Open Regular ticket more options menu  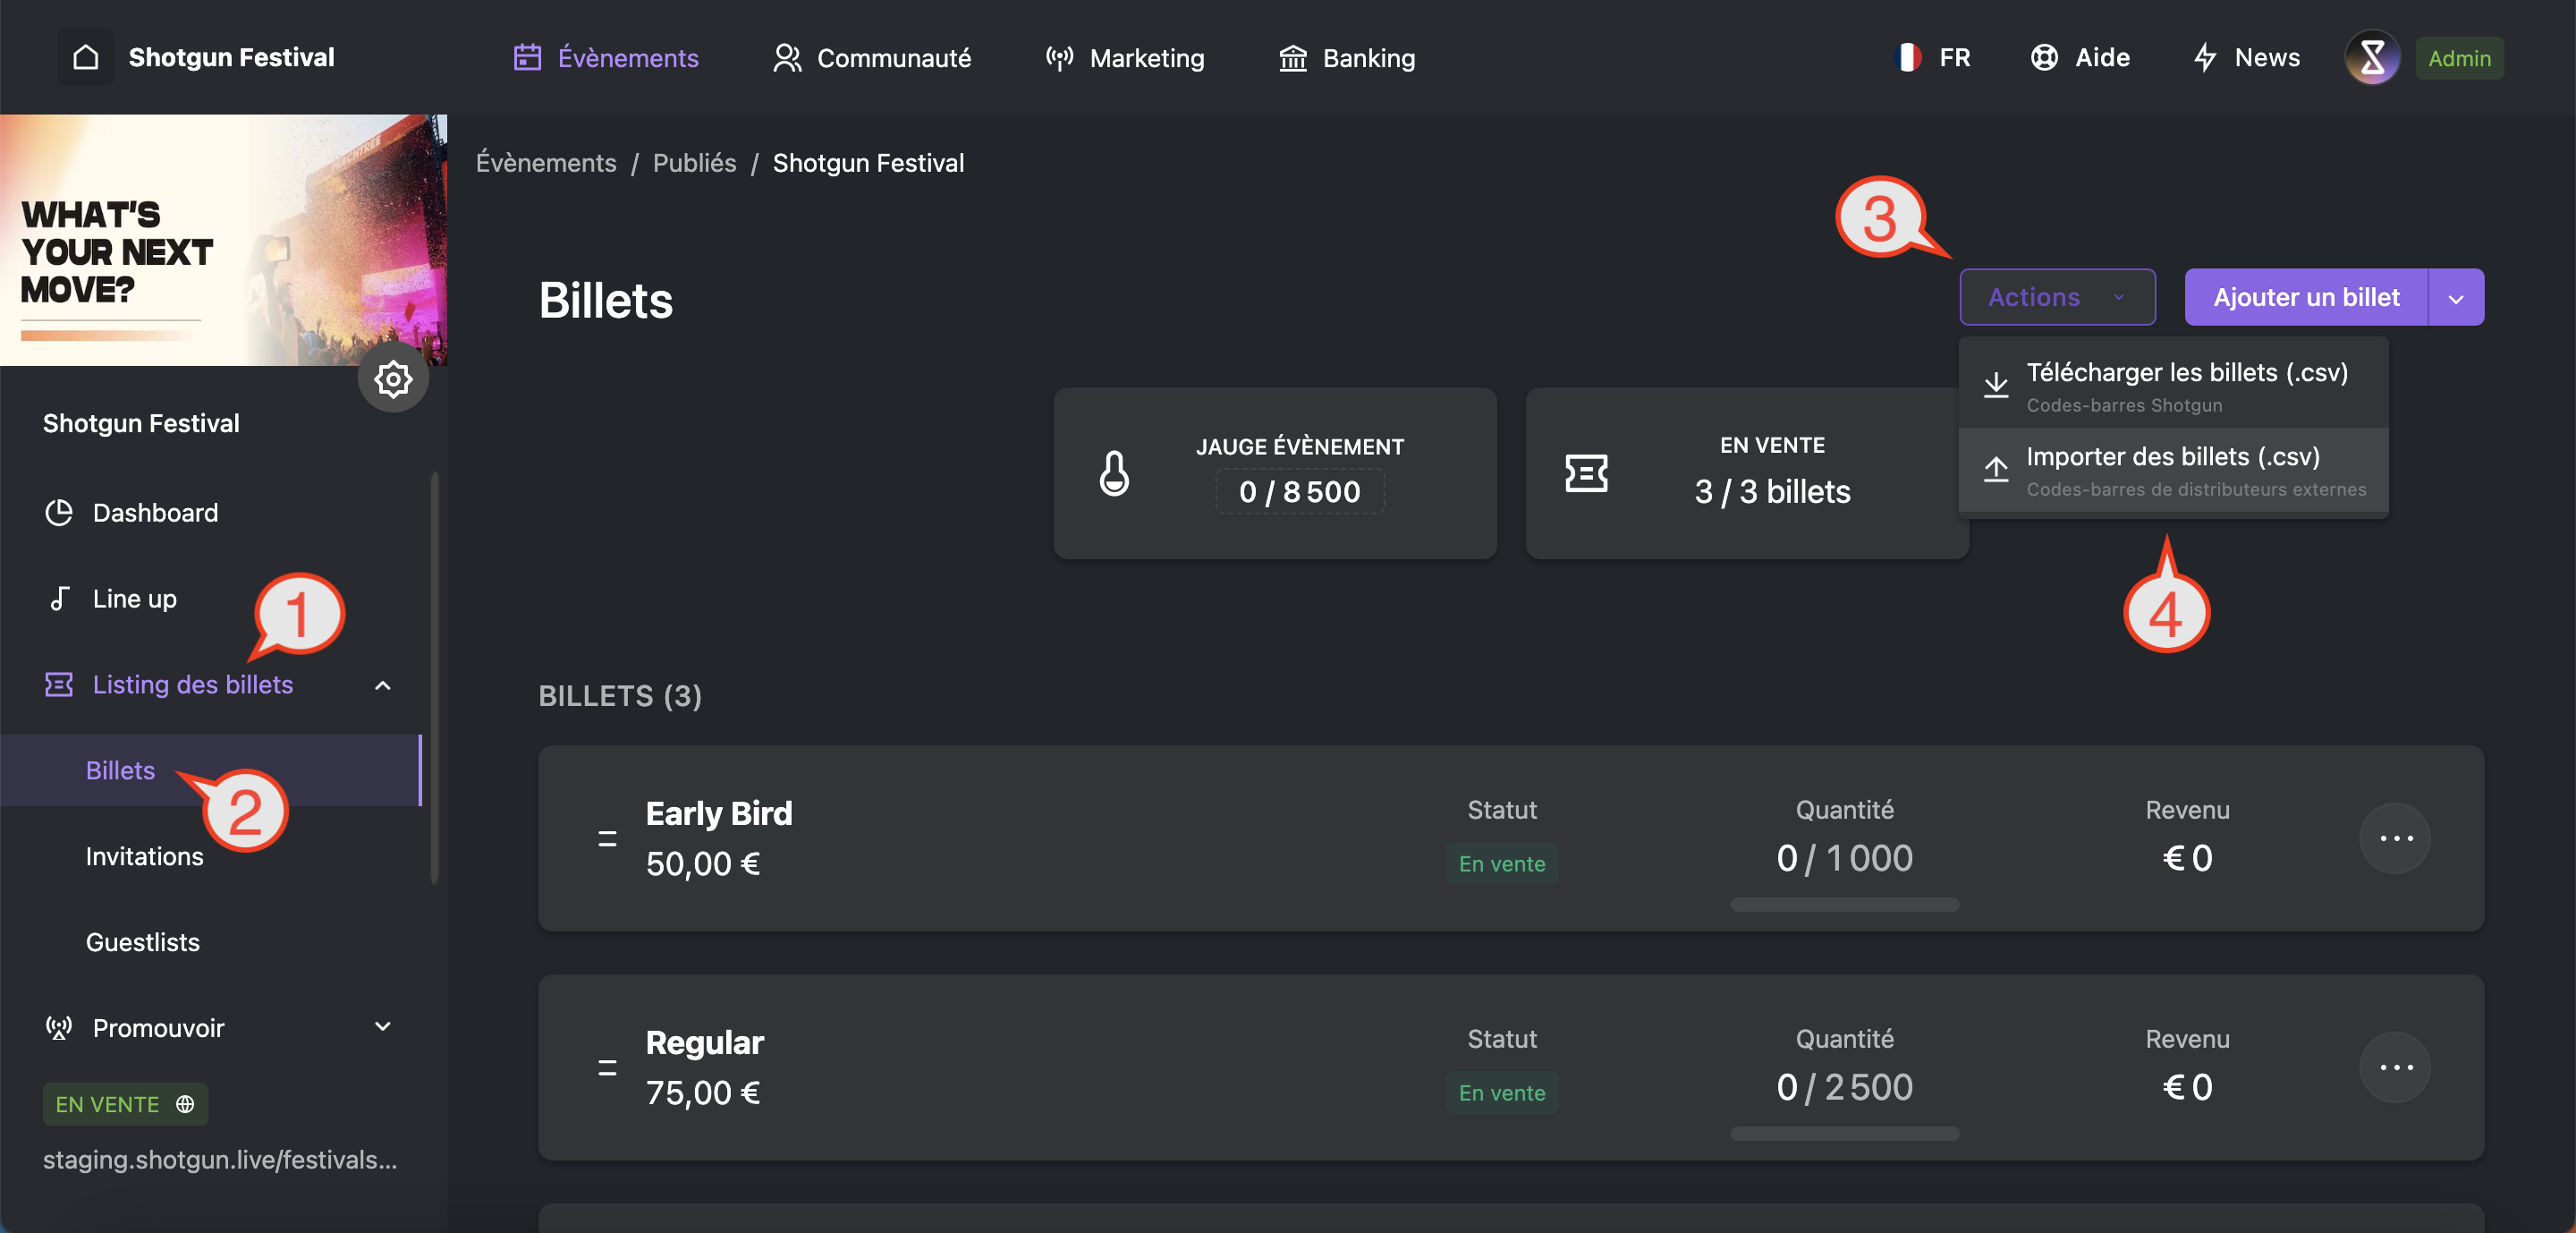(2395, 1067)
